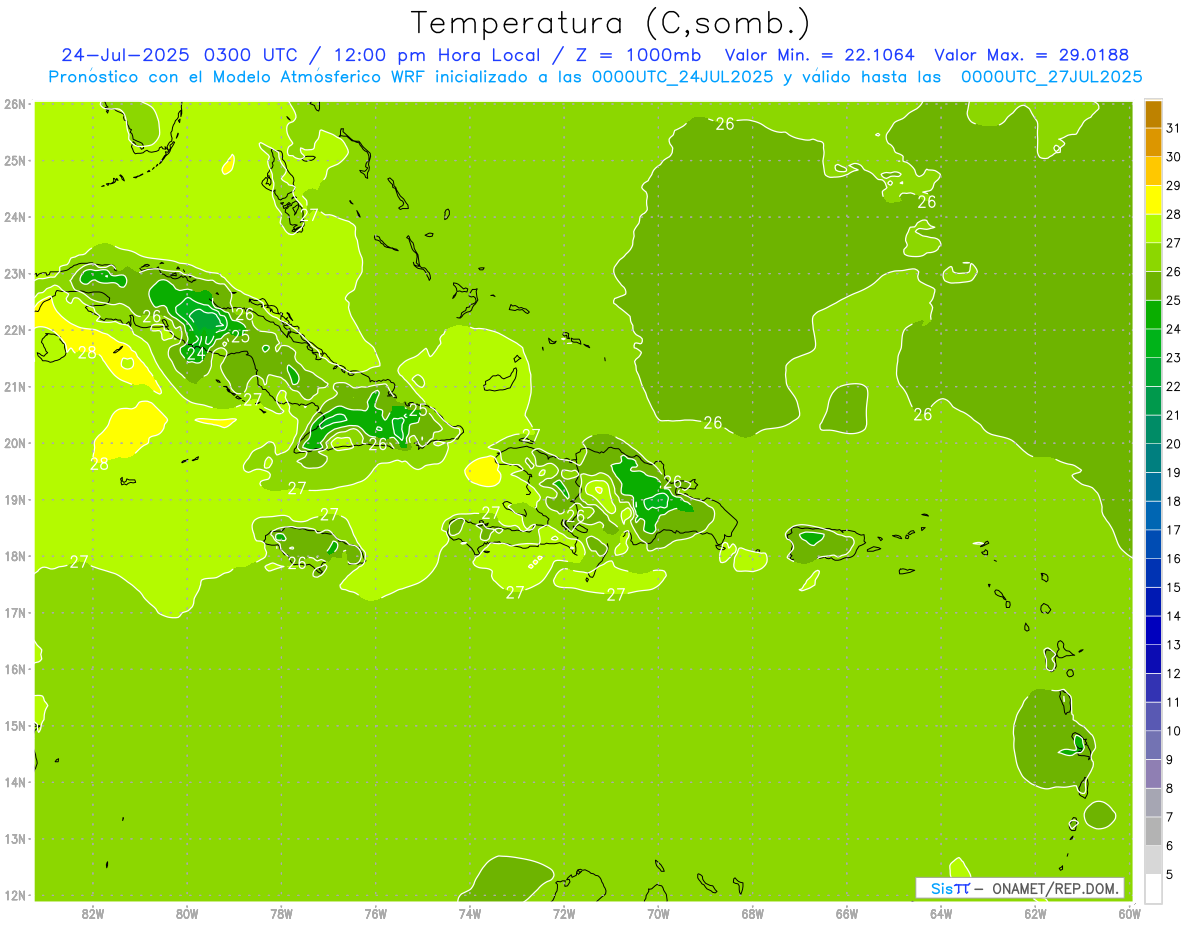
Task: Select the 22N latitude axis label
Action: coord(14,330)
